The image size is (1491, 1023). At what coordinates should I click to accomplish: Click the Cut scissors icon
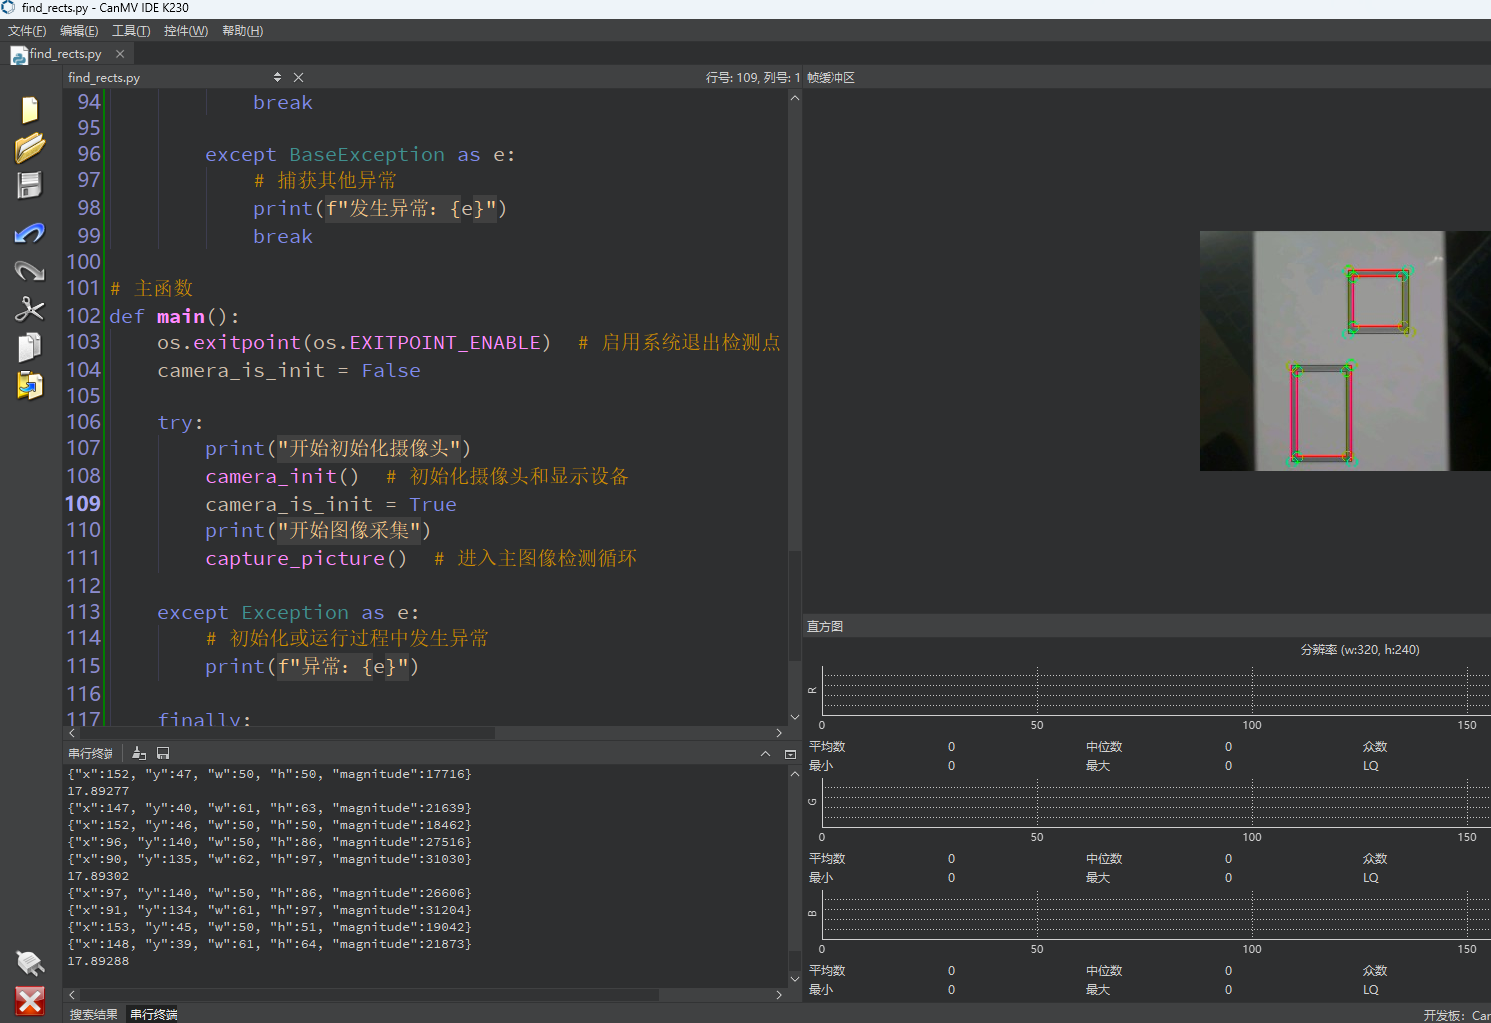click(x=30, y=309)
